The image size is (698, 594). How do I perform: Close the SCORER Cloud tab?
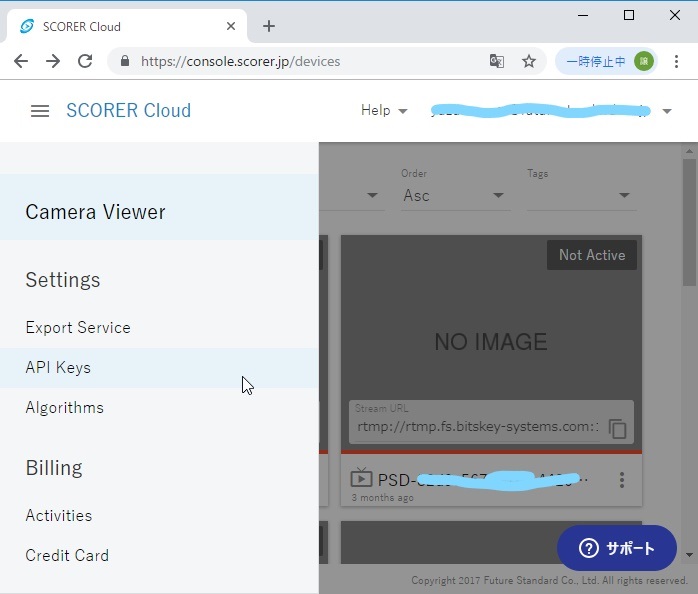coord(231,26)
